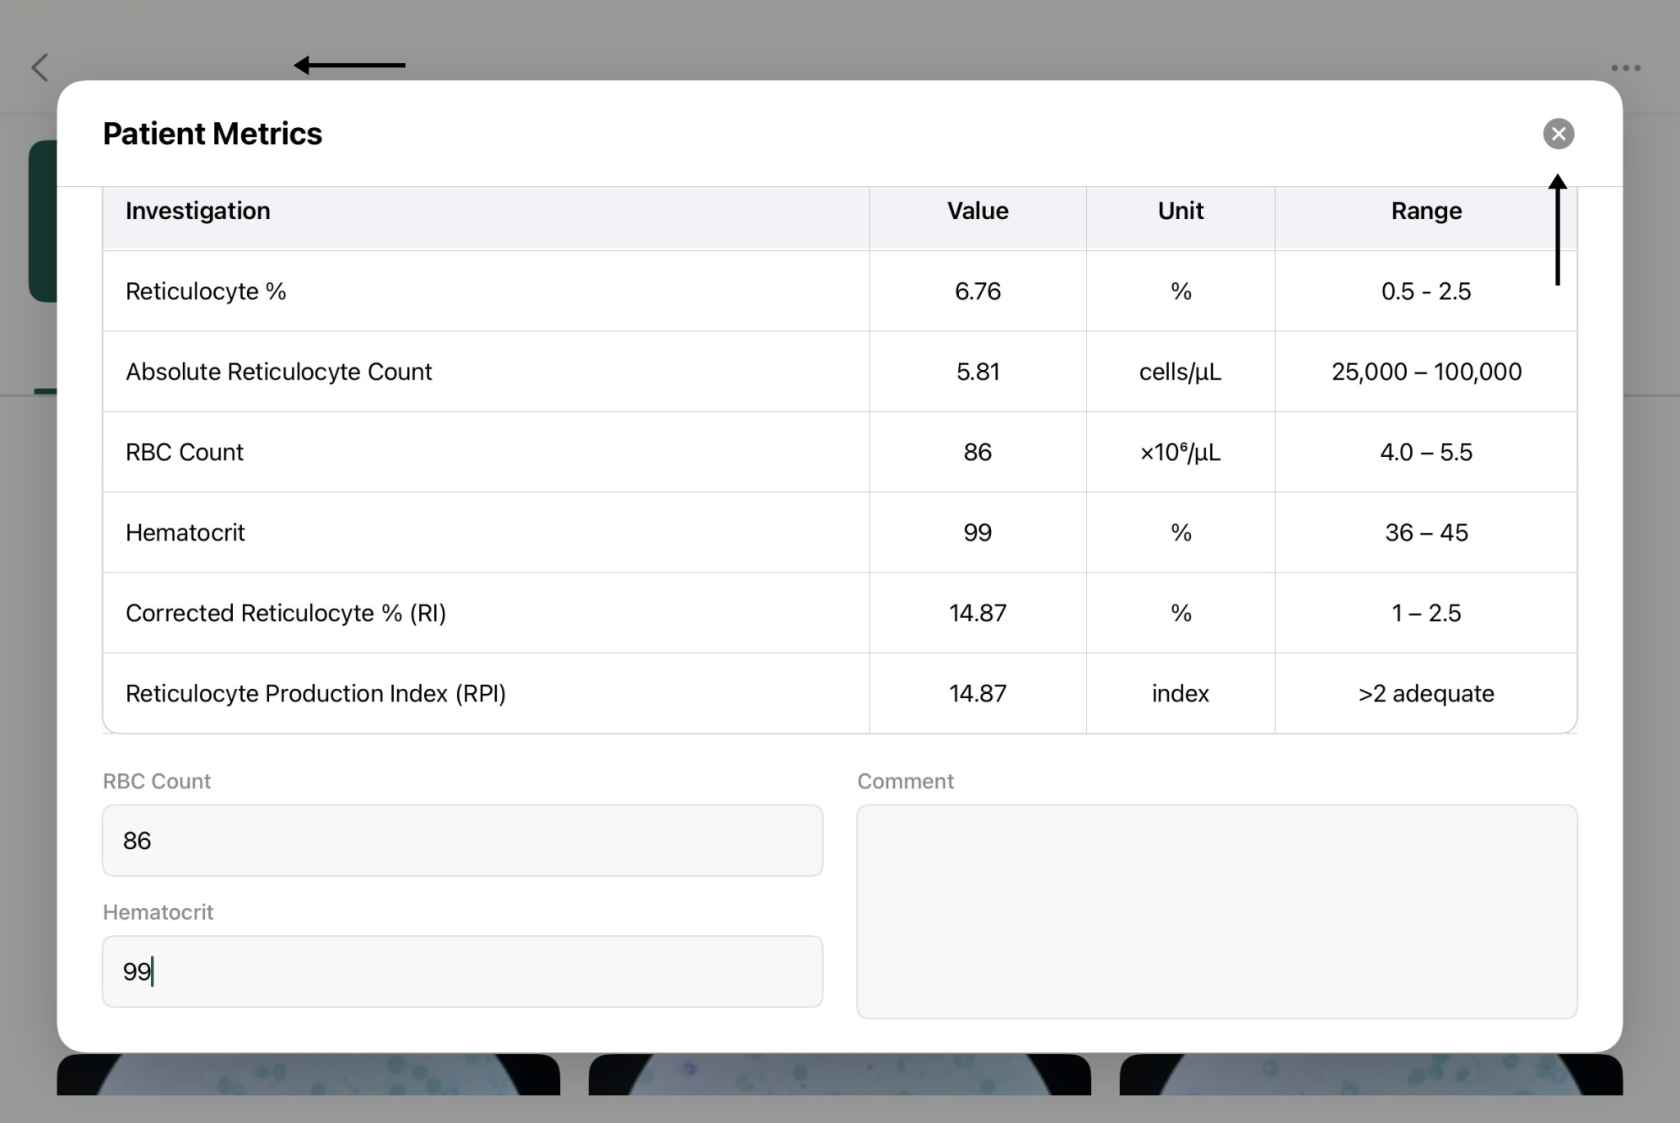Screen dimensions: 1680x1123
Task: Click the 86 value in the table
Action: pos(978,452)
